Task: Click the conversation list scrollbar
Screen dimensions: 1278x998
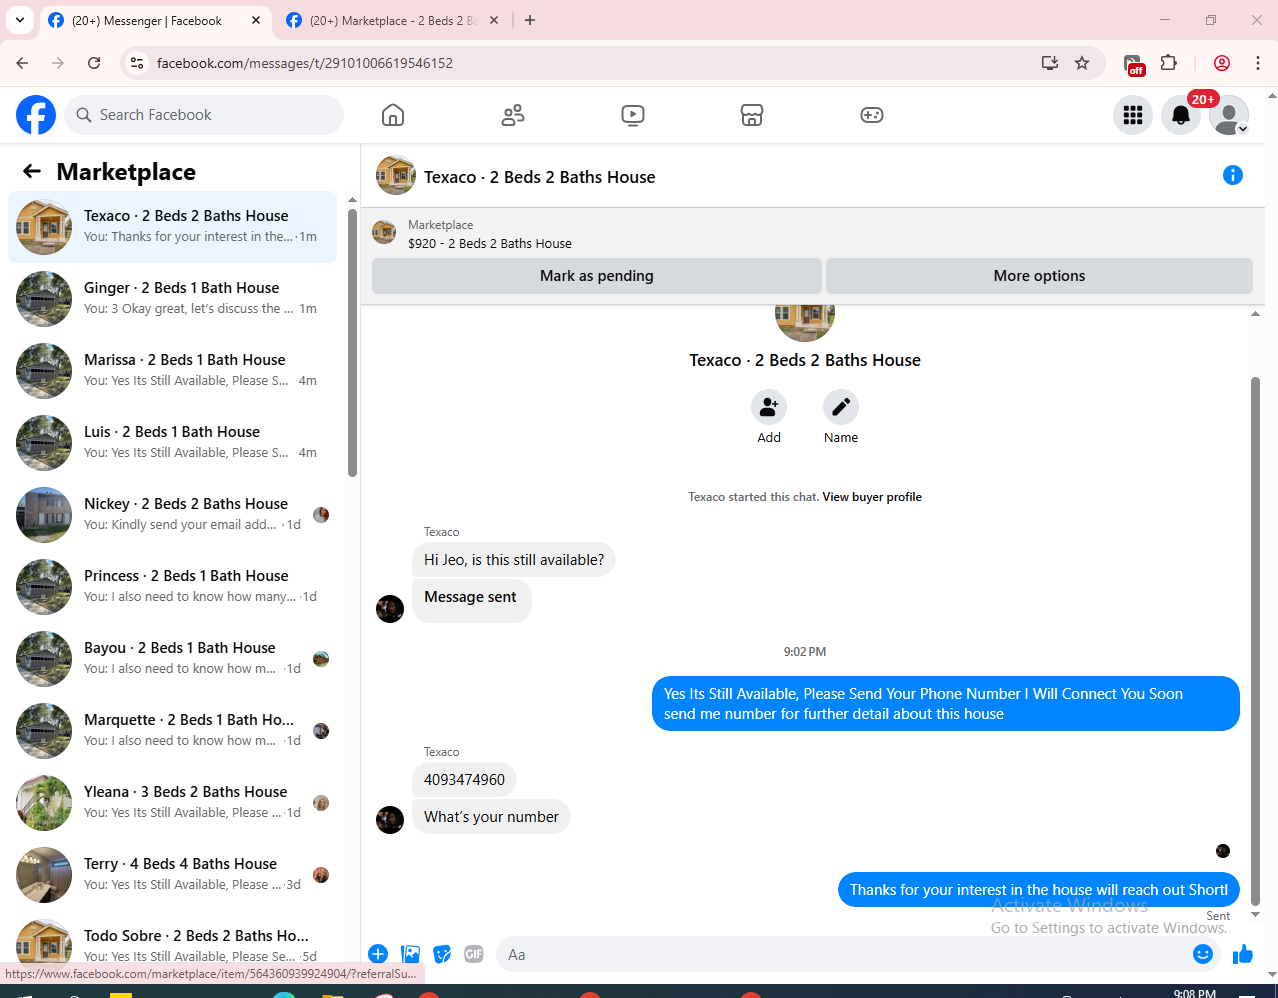Action: click(352, 343)
